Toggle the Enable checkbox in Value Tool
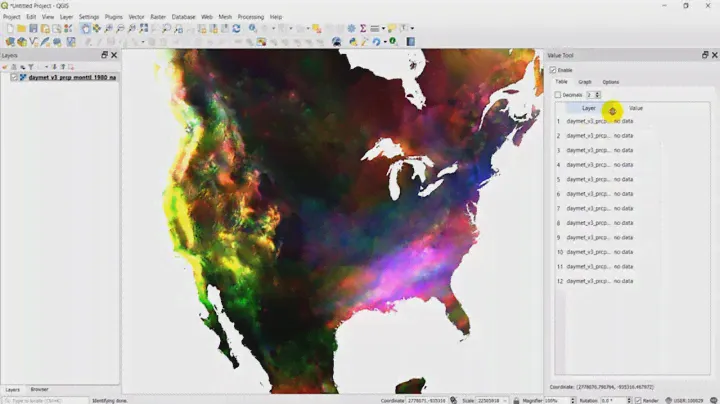The height and width of the screenshot is (404, 720). click(553, 70)
